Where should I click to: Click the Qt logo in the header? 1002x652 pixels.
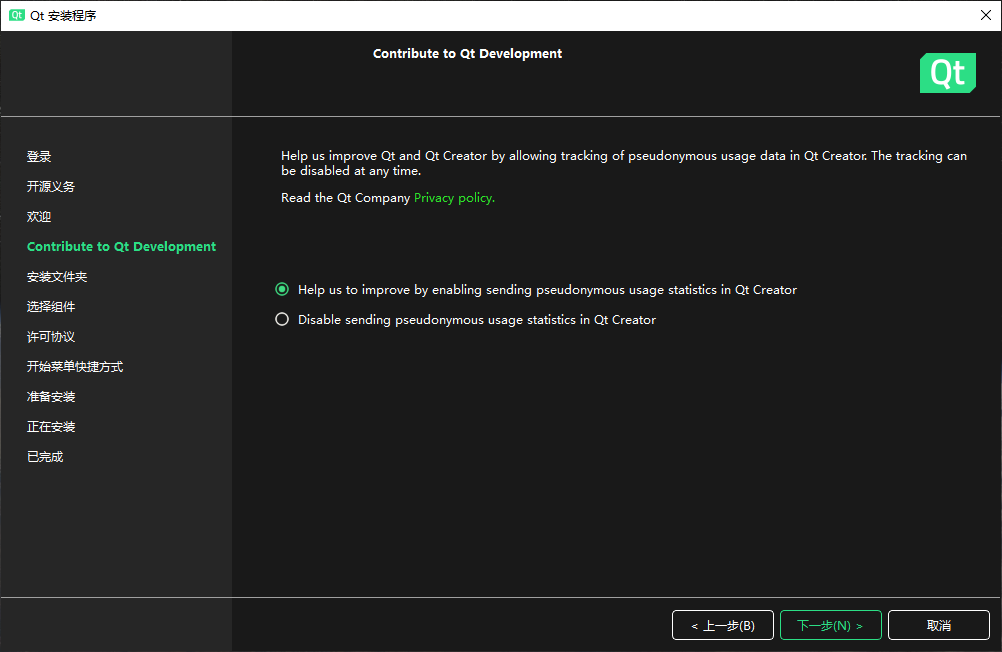click(x=947, y=73)
